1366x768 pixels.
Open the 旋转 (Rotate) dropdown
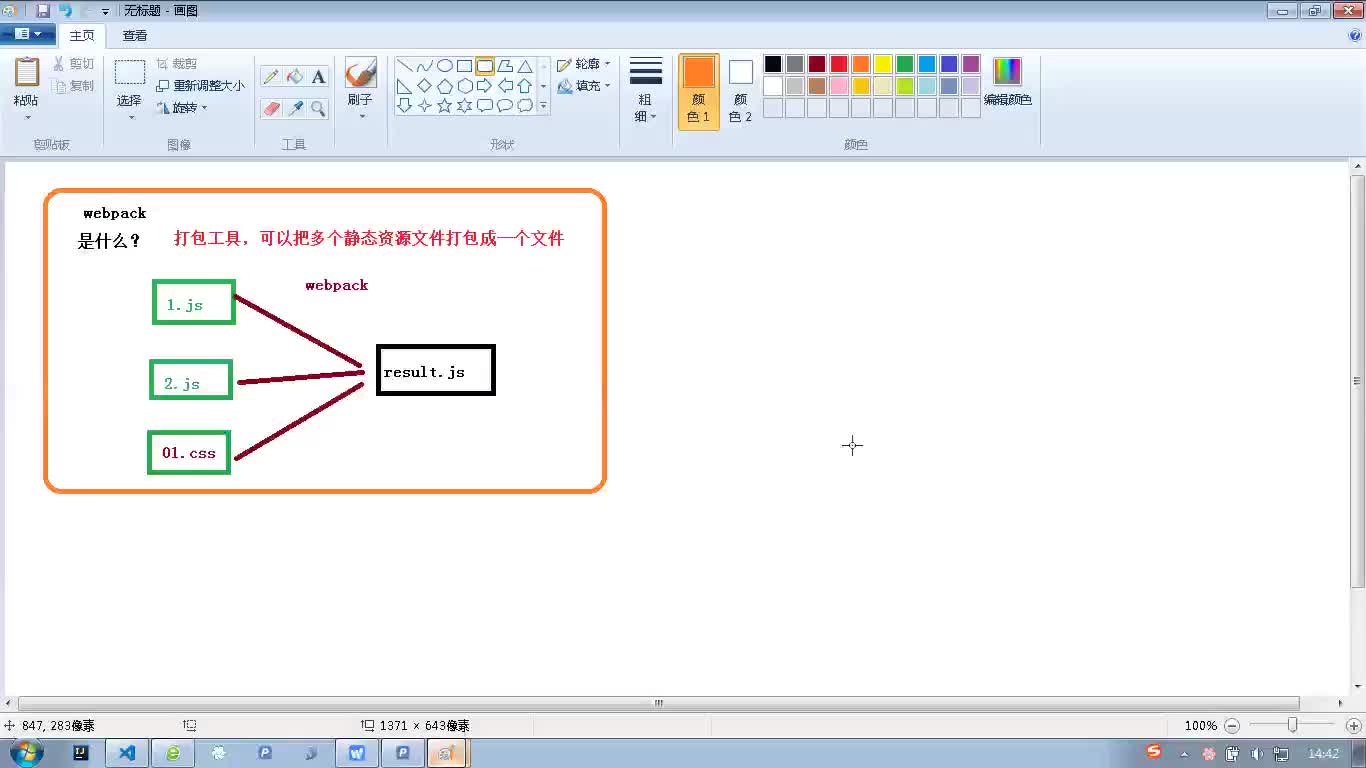[182, 108]
